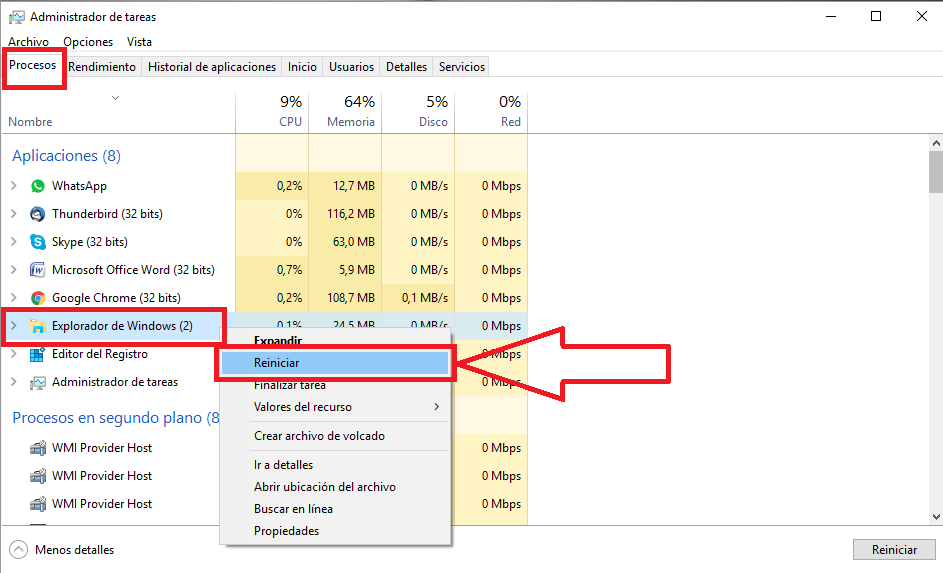Select Chrome's 108,7 MB memory cell

tap(345, 298)
